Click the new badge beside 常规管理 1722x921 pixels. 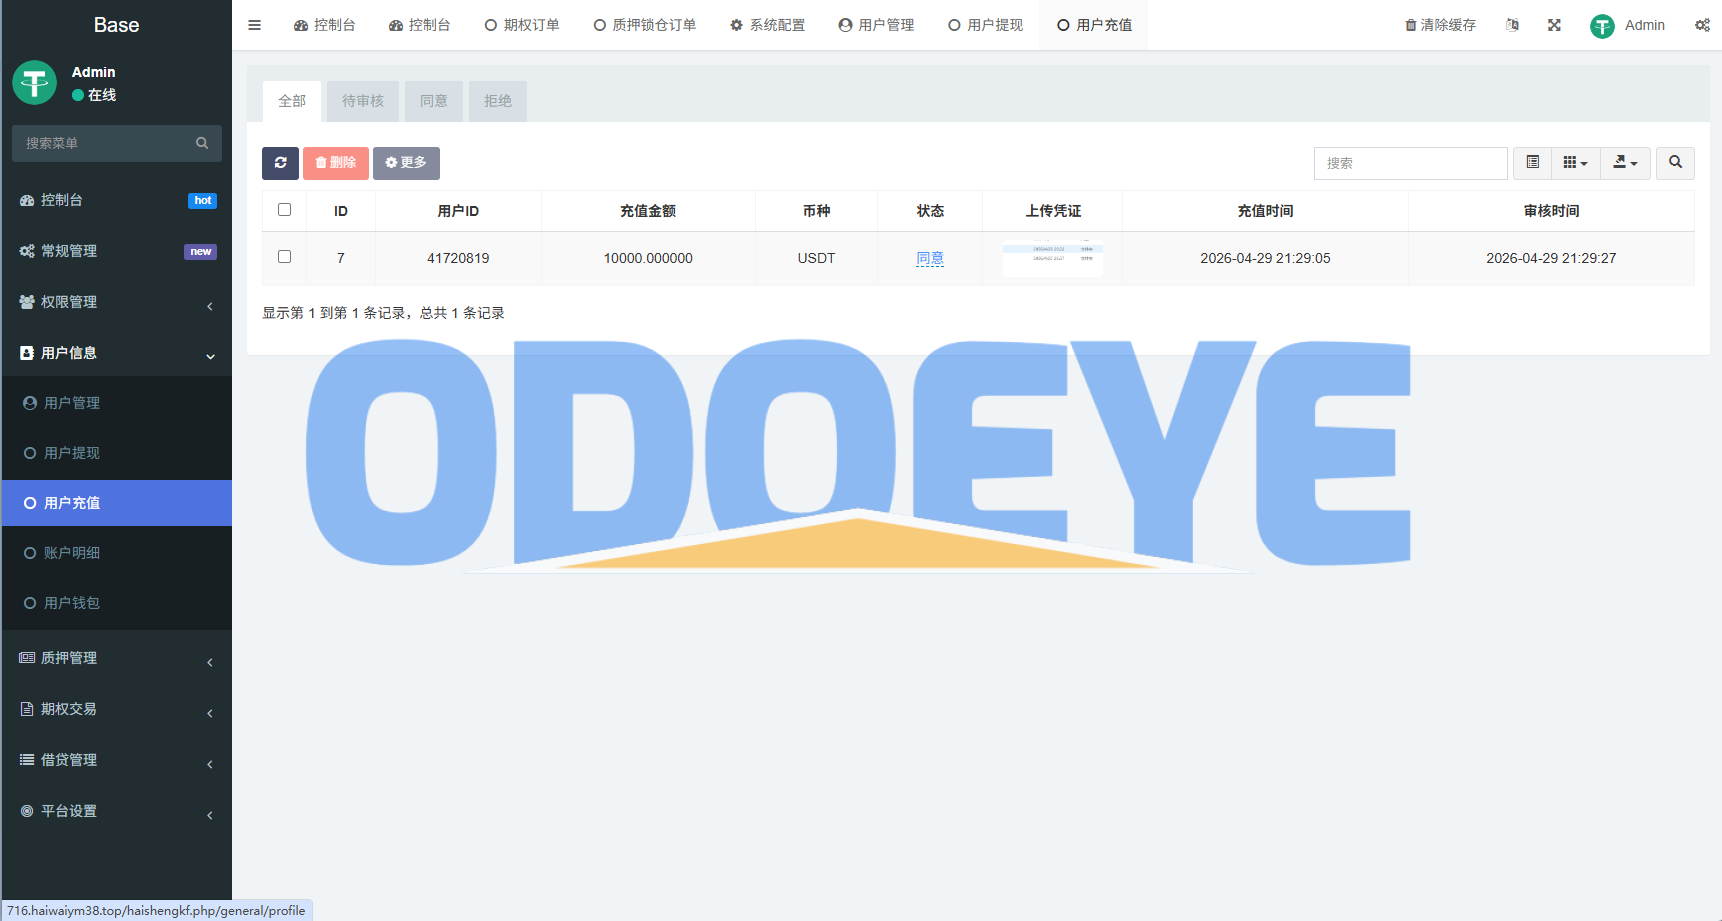tap(201, 252)
